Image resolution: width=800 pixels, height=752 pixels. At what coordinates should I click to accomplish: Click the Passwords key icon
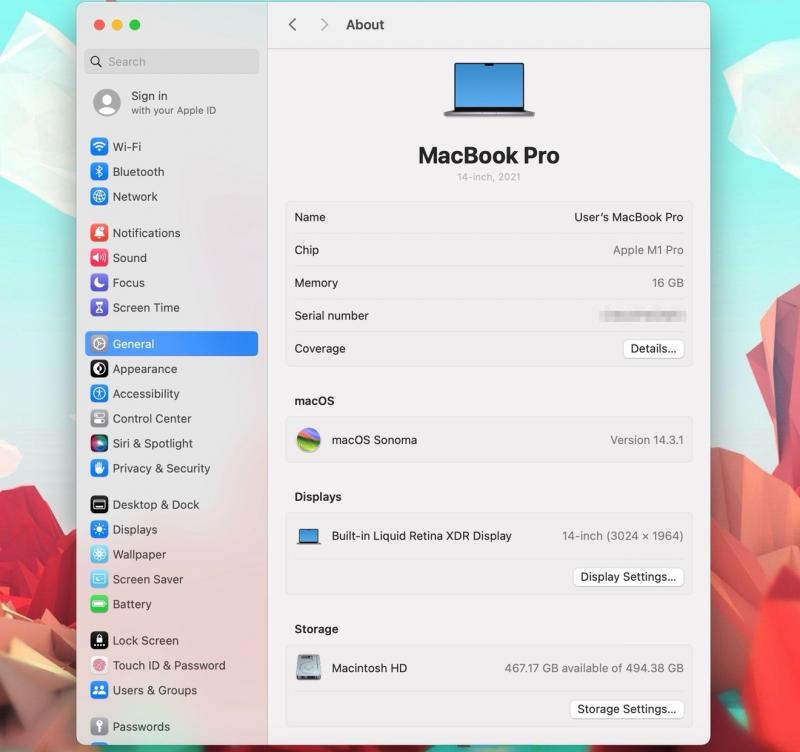99,726
